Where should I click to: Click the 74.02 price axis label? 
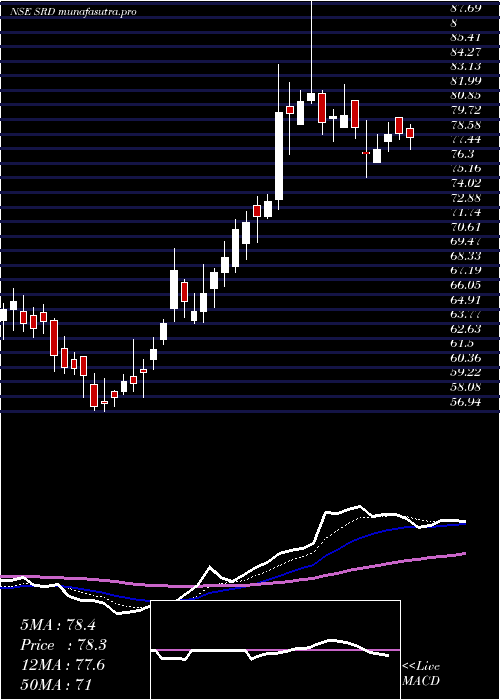coord(466,183)
